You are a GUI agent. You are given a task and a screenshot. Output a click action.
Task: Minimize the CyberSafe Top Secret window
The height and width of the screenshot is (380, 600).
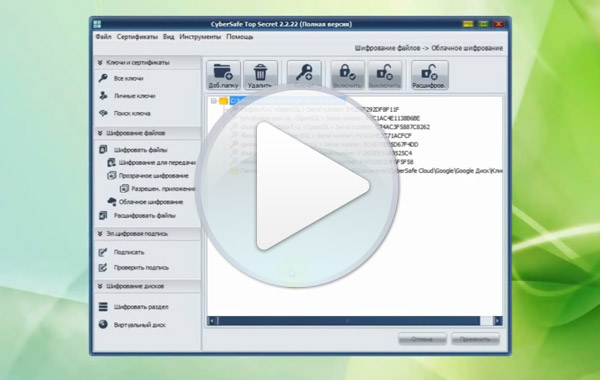click(468, 24)
